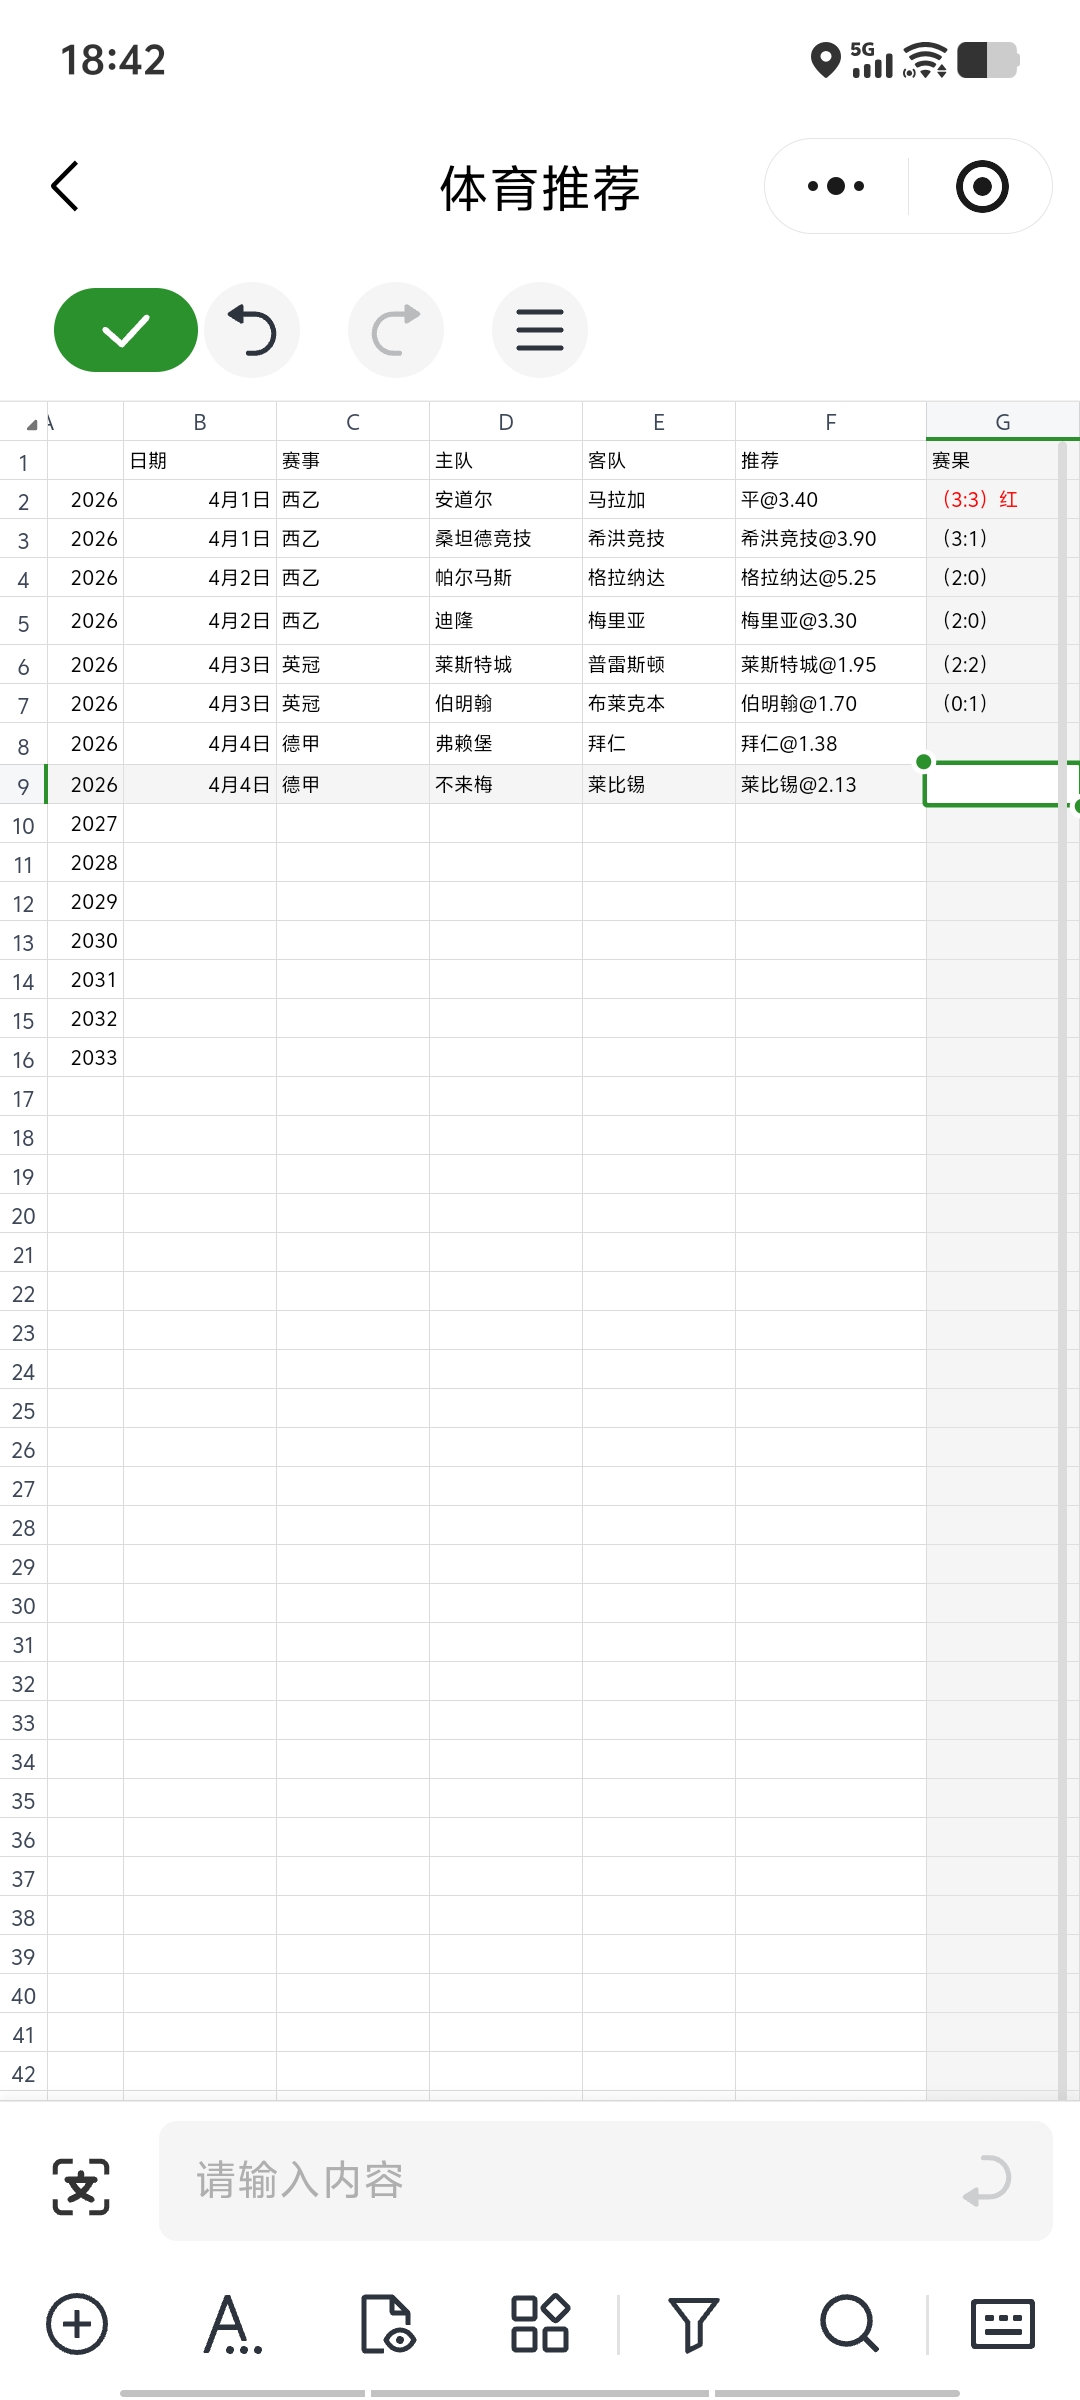Open the three-dot more options menu
This screenshot has height=2400, width=1080.
pyautogui.click(x=836, y=186)
